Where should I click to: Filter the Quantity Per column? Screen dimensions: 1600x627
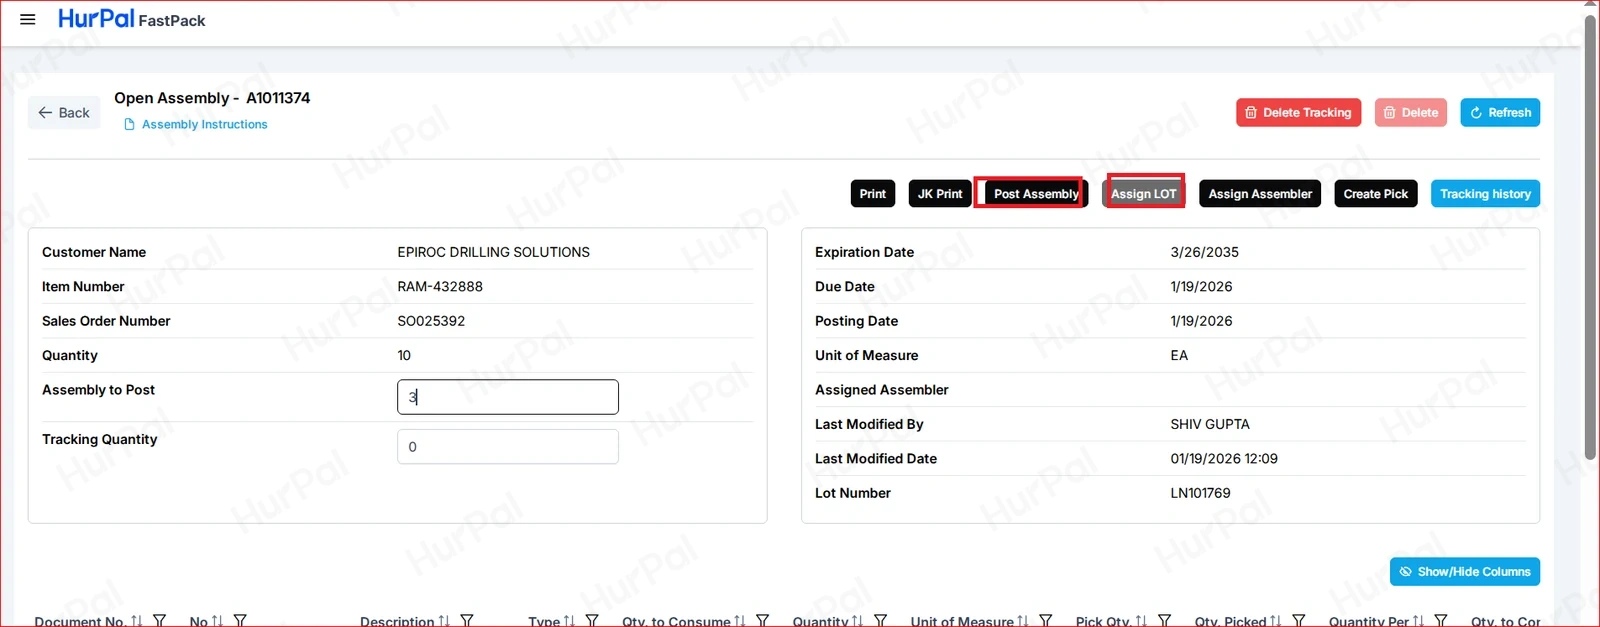pyautogui.click(x=1441, y=621)
